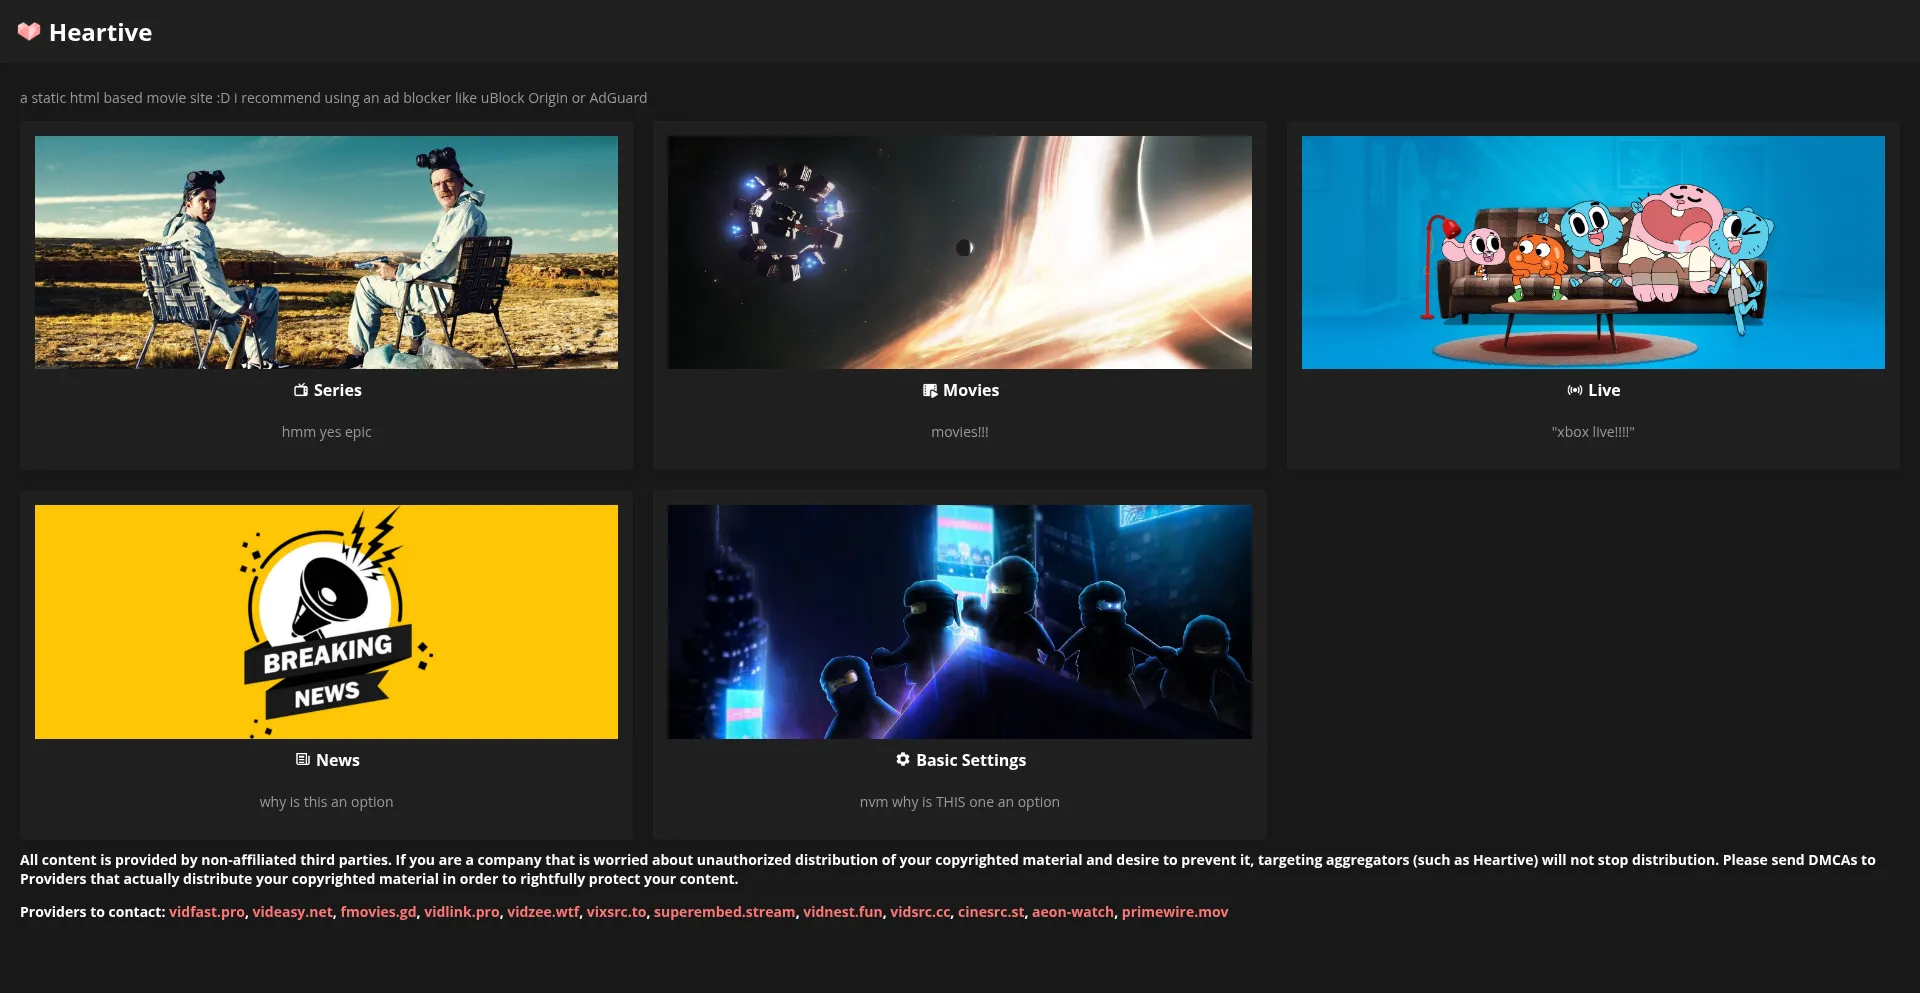The image size is (1920, 993).
Task: Visit the cinesrc.st provider link
Action: tap(991, 912)
